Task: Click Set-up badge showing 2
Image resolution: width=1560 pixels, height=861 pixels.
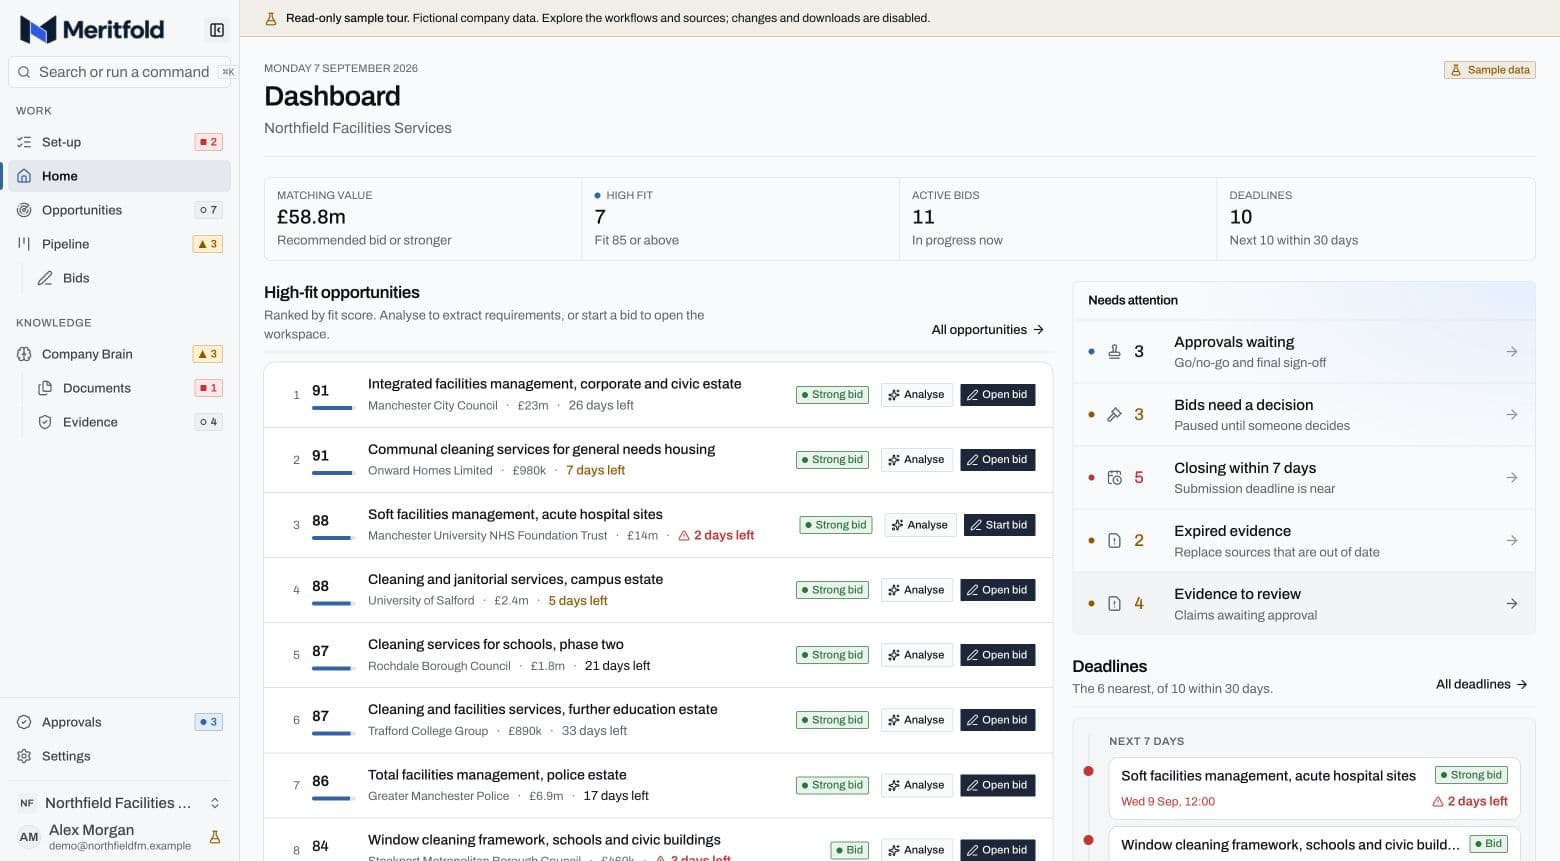Action: pos(208,142)
